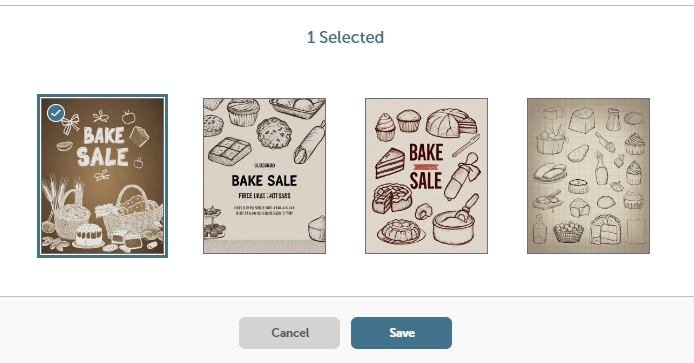The image size is (694, 363).
Task: Click the fruit basket sketch in fourth thumbnail
Action: 569,231
